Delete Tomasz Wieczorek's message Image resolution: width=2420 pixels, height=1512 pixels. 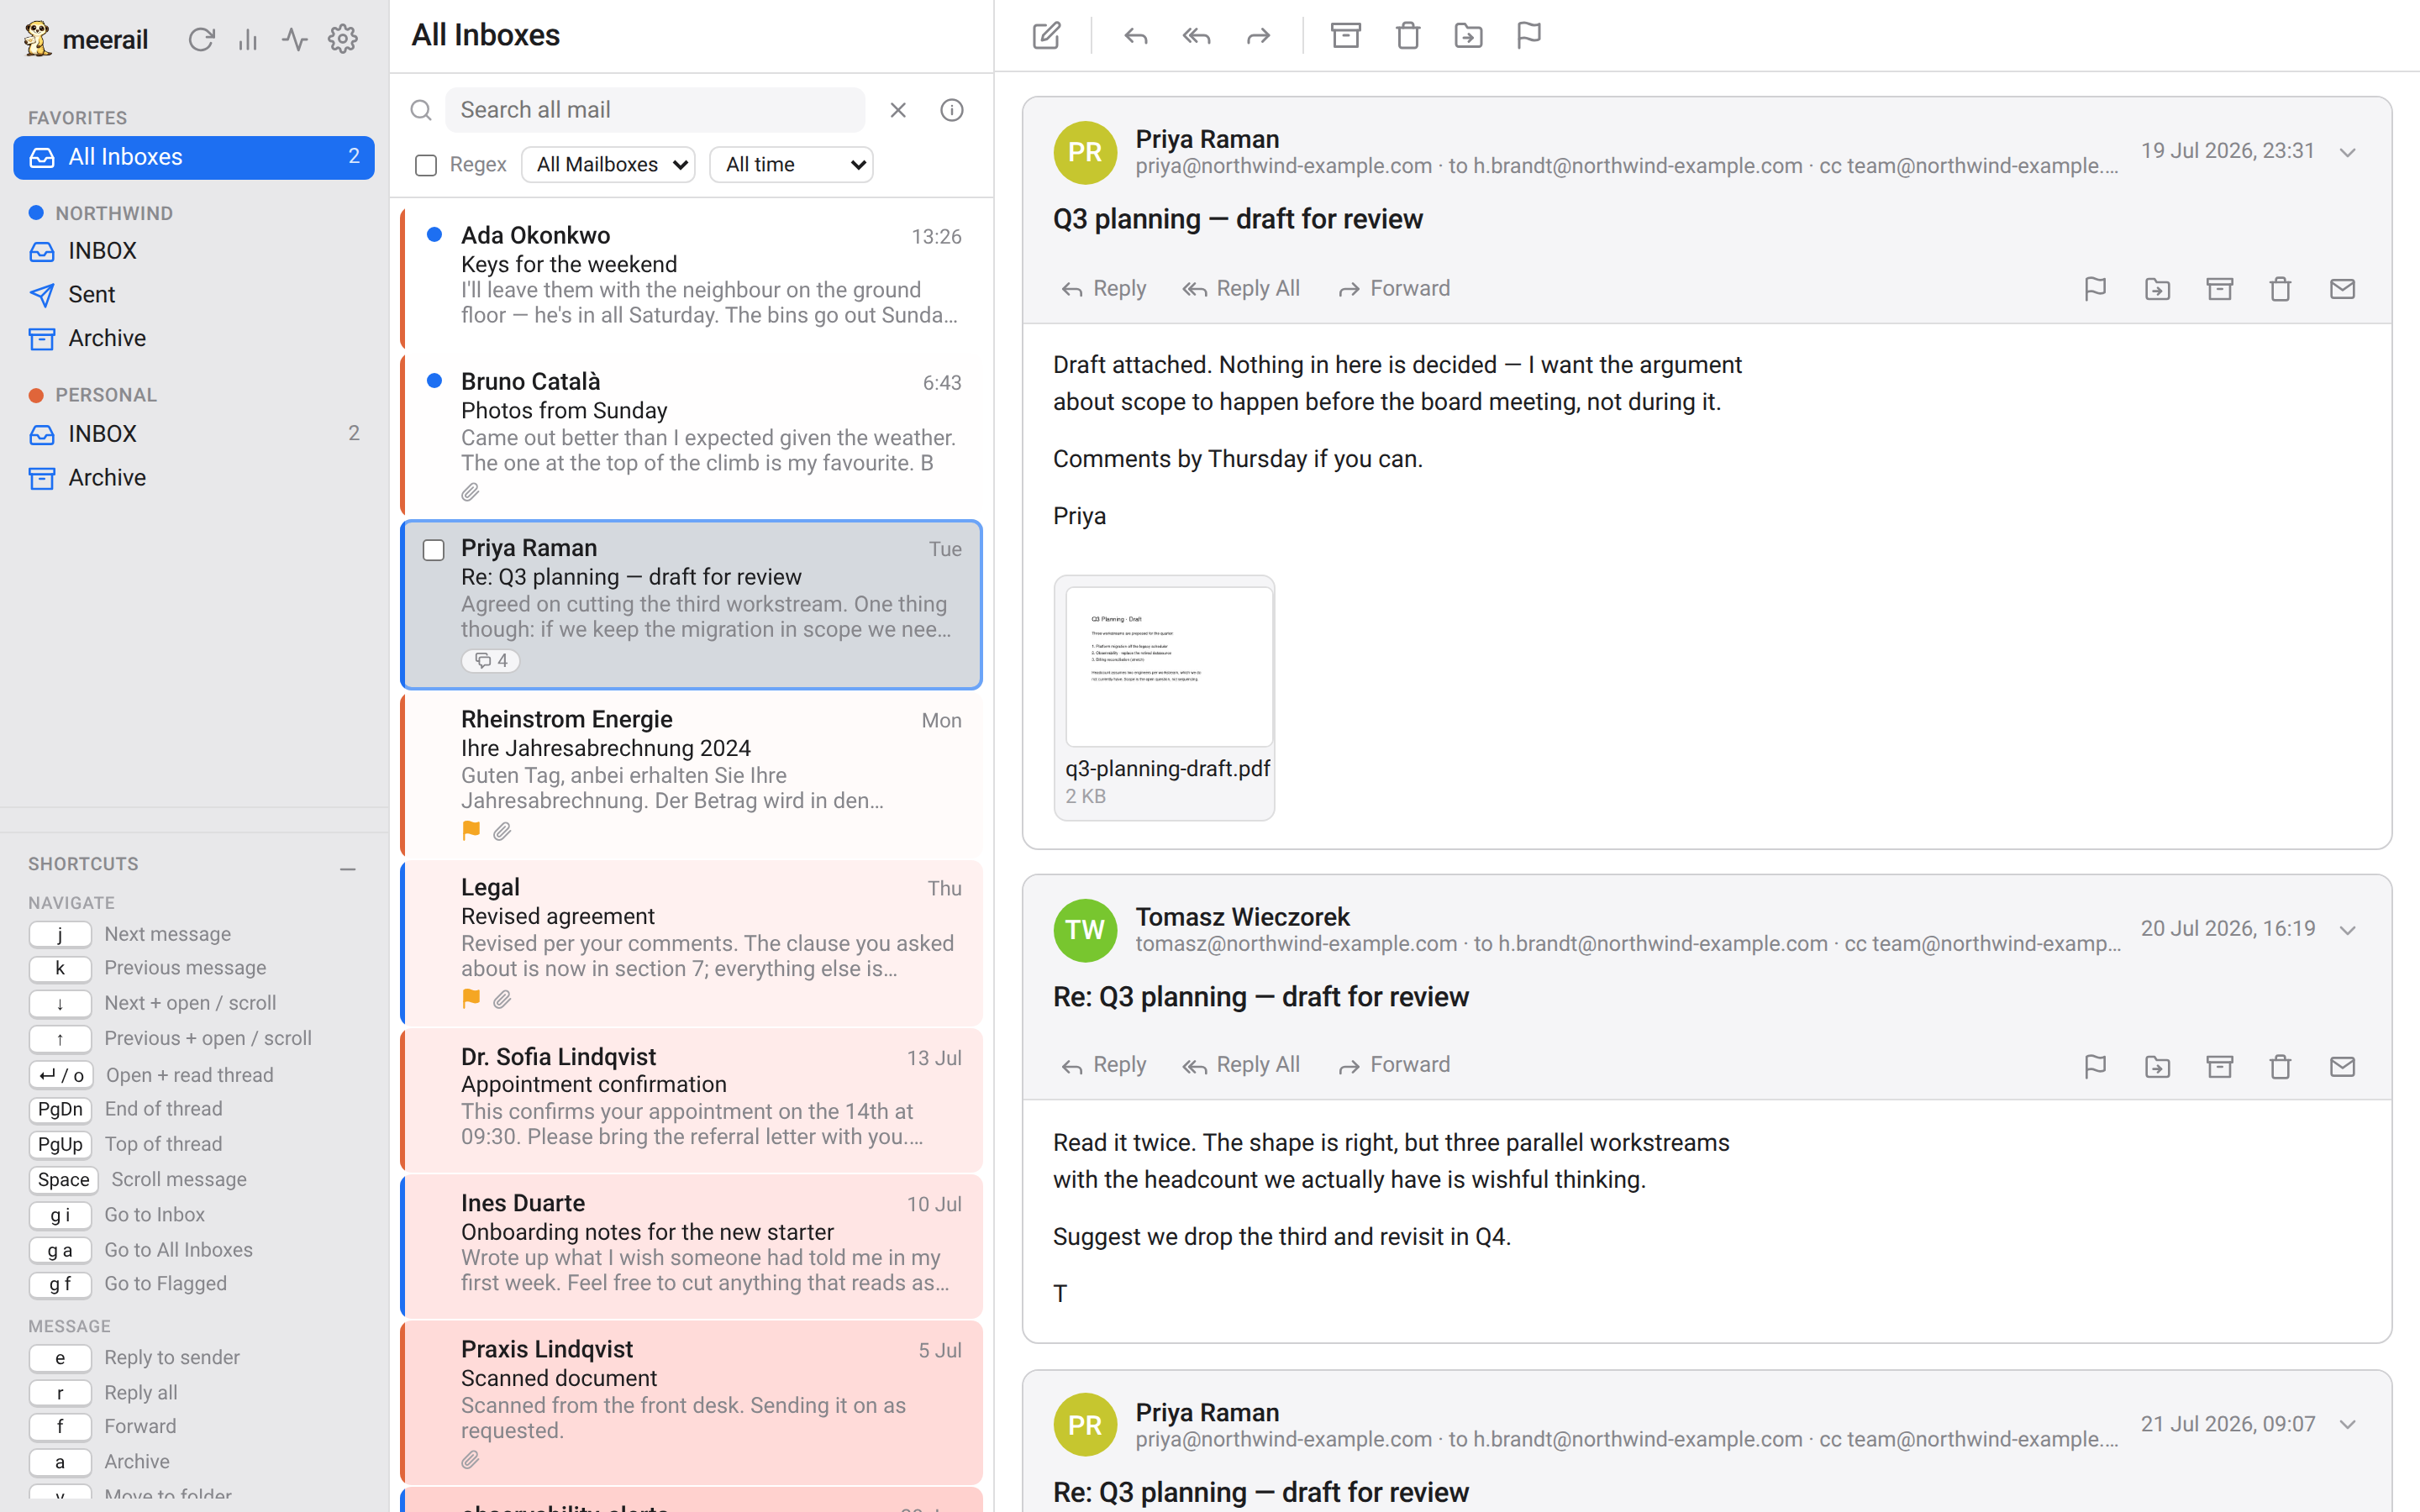coord(2280,1066)
